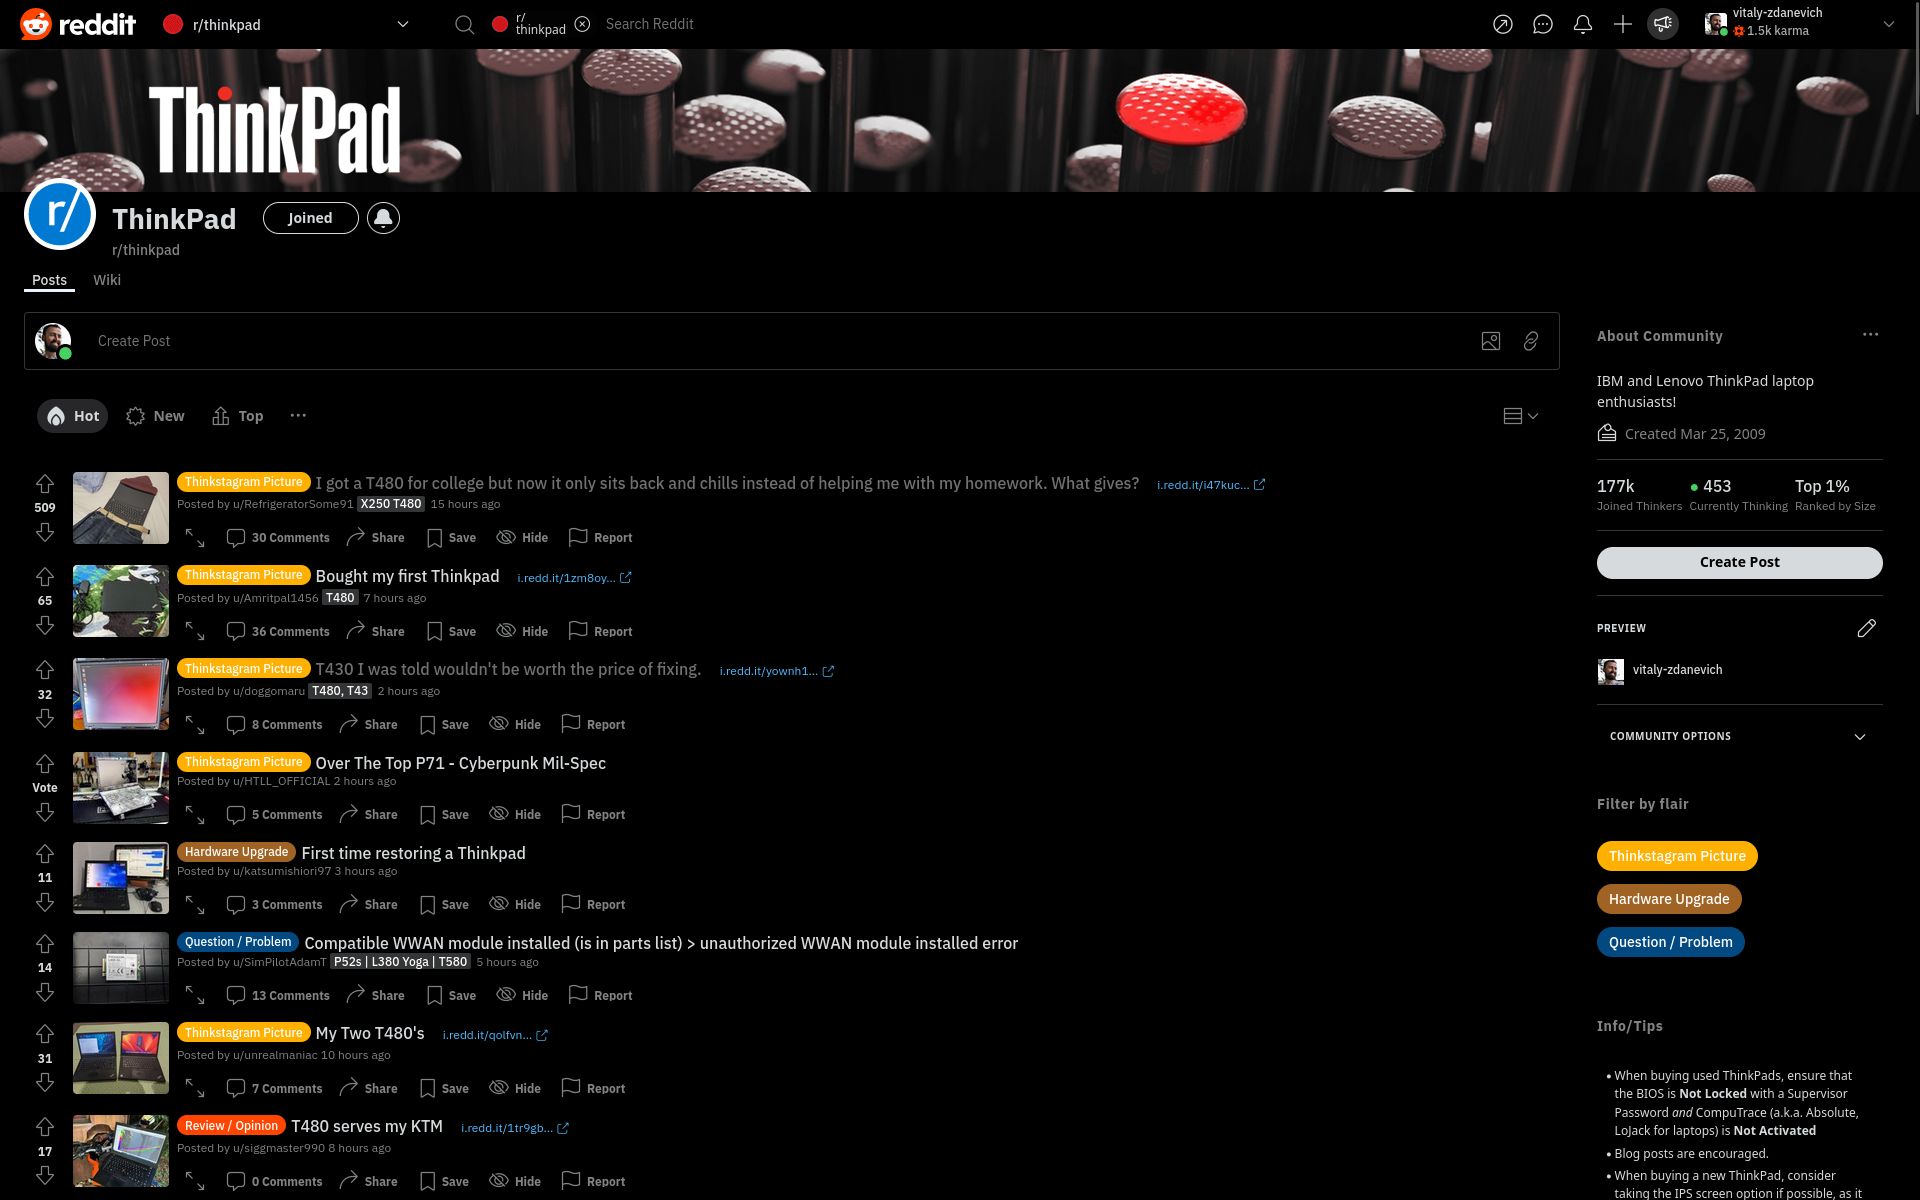Click the create post link icon
Viewport: 1920px width, 1200px height.
(1530, 340)
